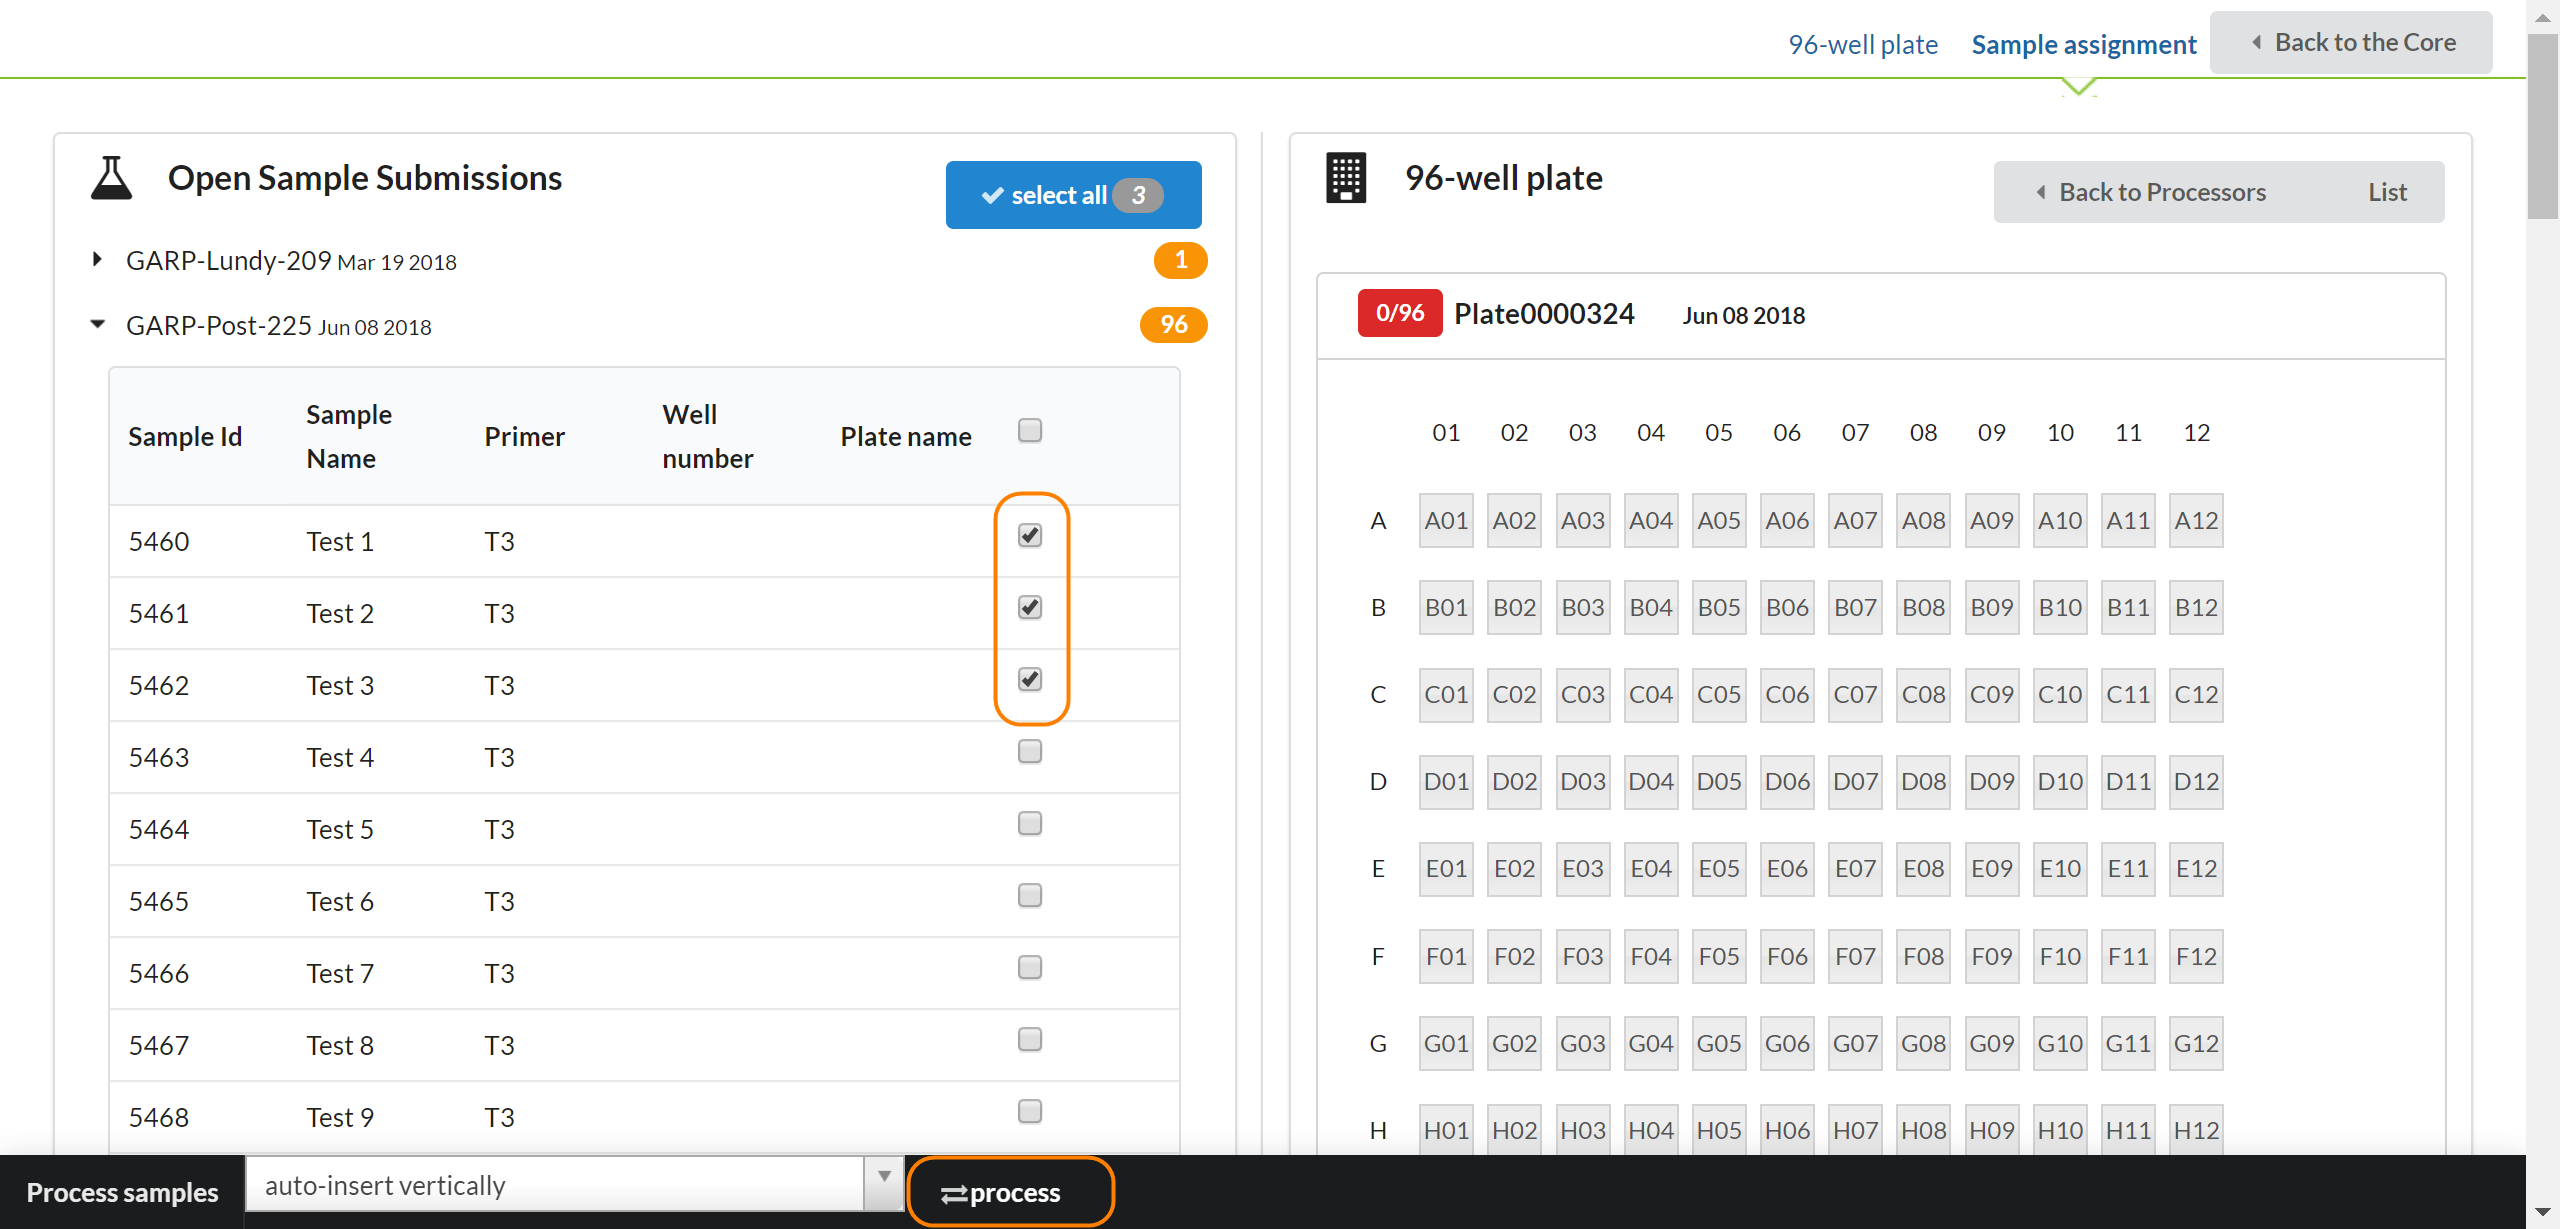
Task: Click the orange 96 badge for GARP-Post-225
Action: tap(1173, 324)
